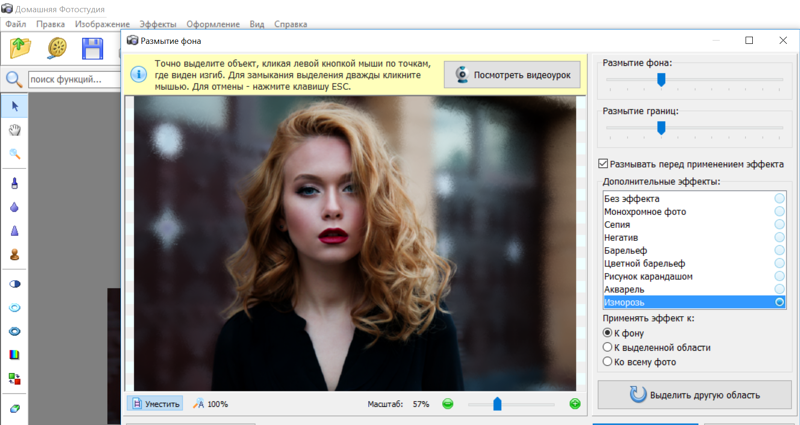This screenshot has height=425, width=800.
Task: Click the blue info icon in hint bar
Action: (138, 74)
